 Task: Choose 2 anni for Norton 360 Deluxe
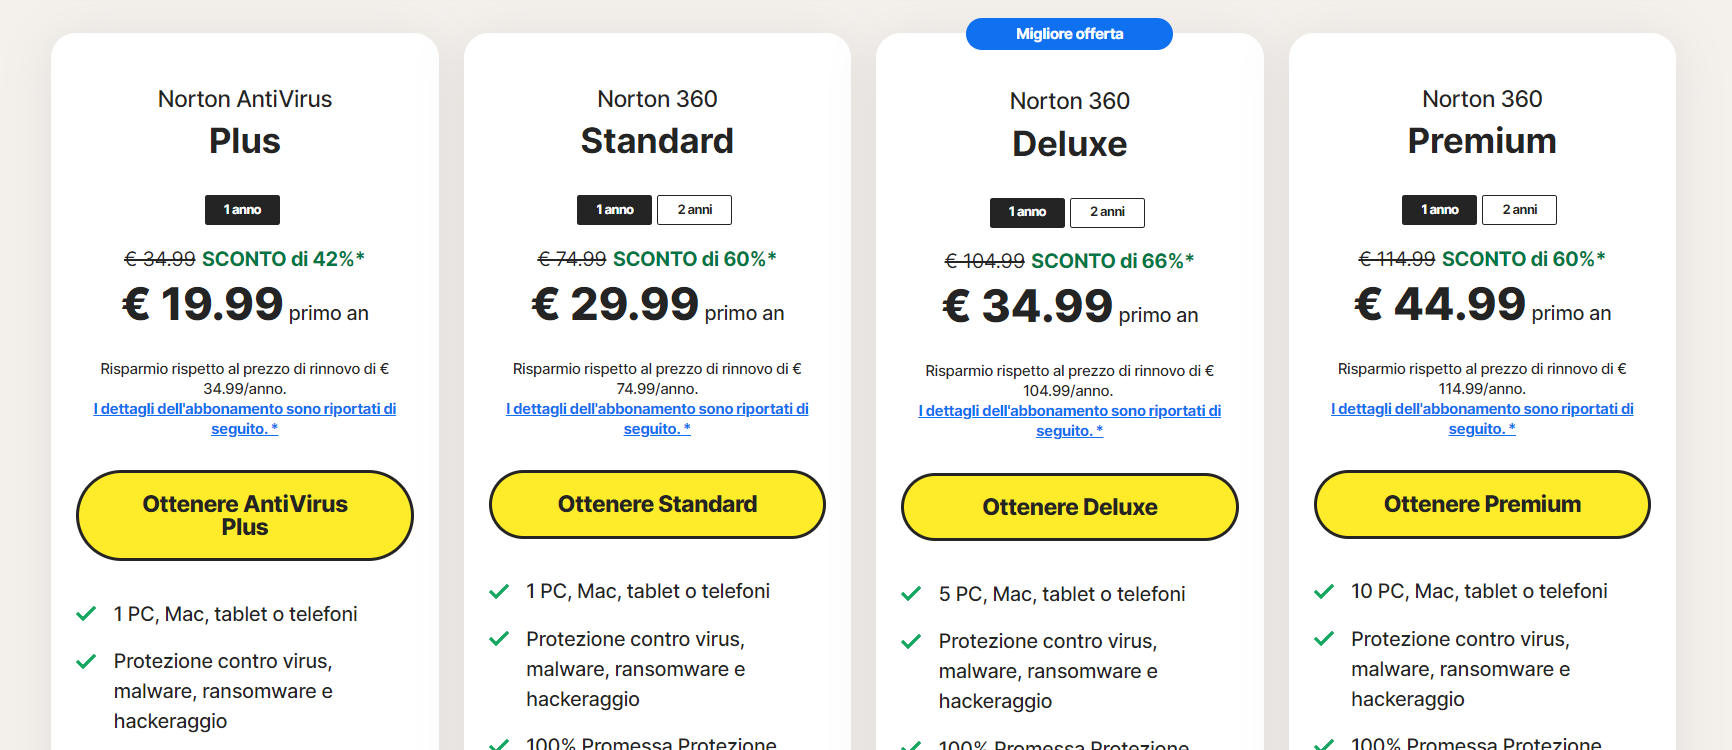click(x=1107, y=212)
